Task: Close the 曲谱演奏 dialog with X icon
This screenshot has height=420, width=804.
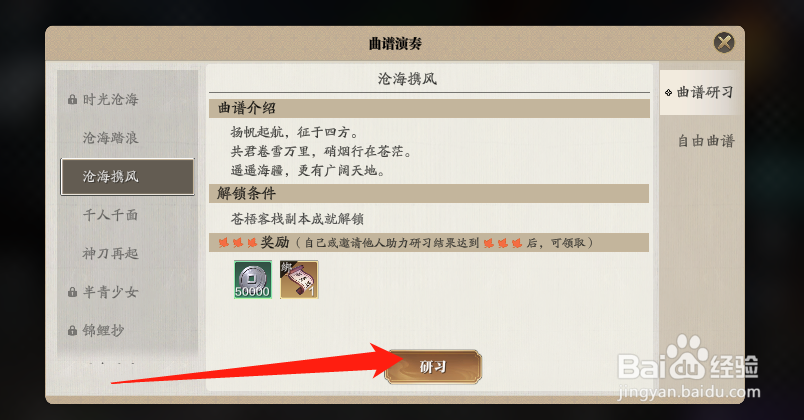Action: [724, 43]
